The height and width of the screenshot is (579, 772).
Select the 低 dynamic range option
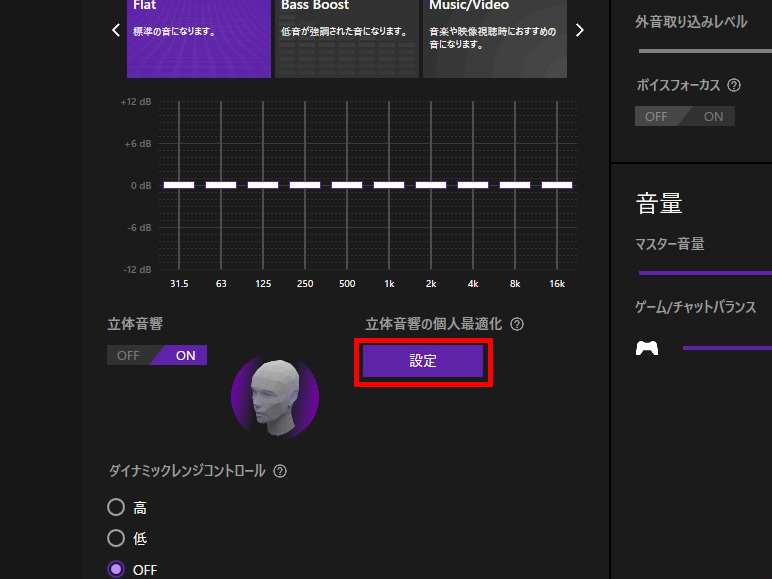117,539
